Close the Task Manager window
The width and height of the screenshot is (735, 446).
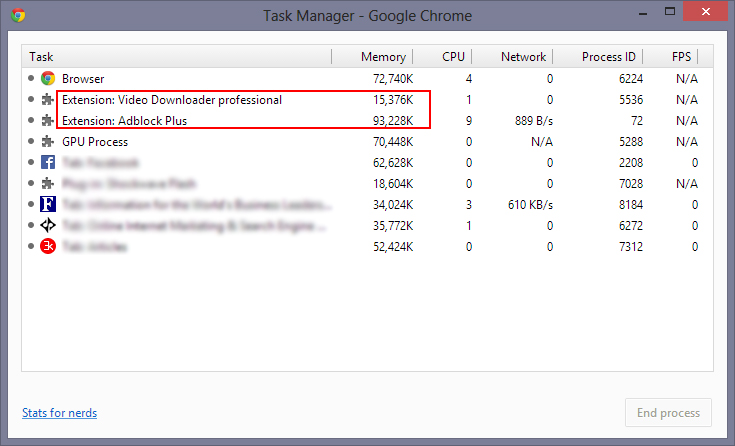[705, 12]
